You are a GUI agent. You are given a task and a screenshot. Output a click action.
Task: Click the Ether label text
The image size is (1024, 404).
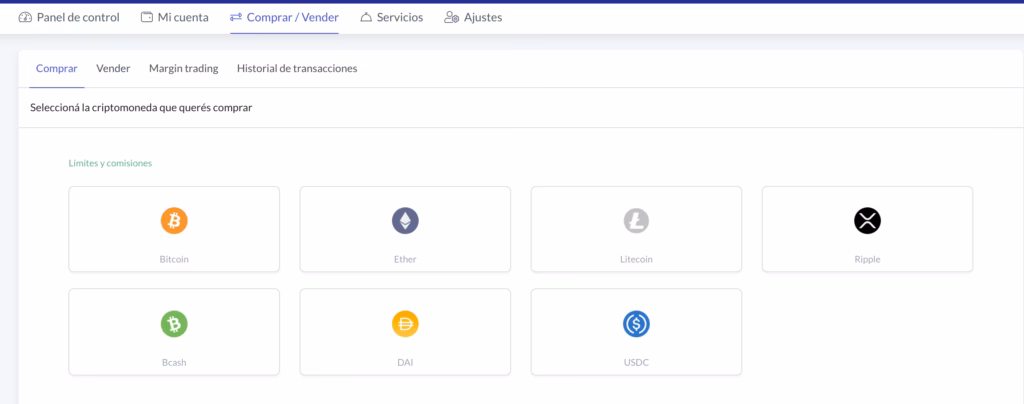tap(405, 259)
